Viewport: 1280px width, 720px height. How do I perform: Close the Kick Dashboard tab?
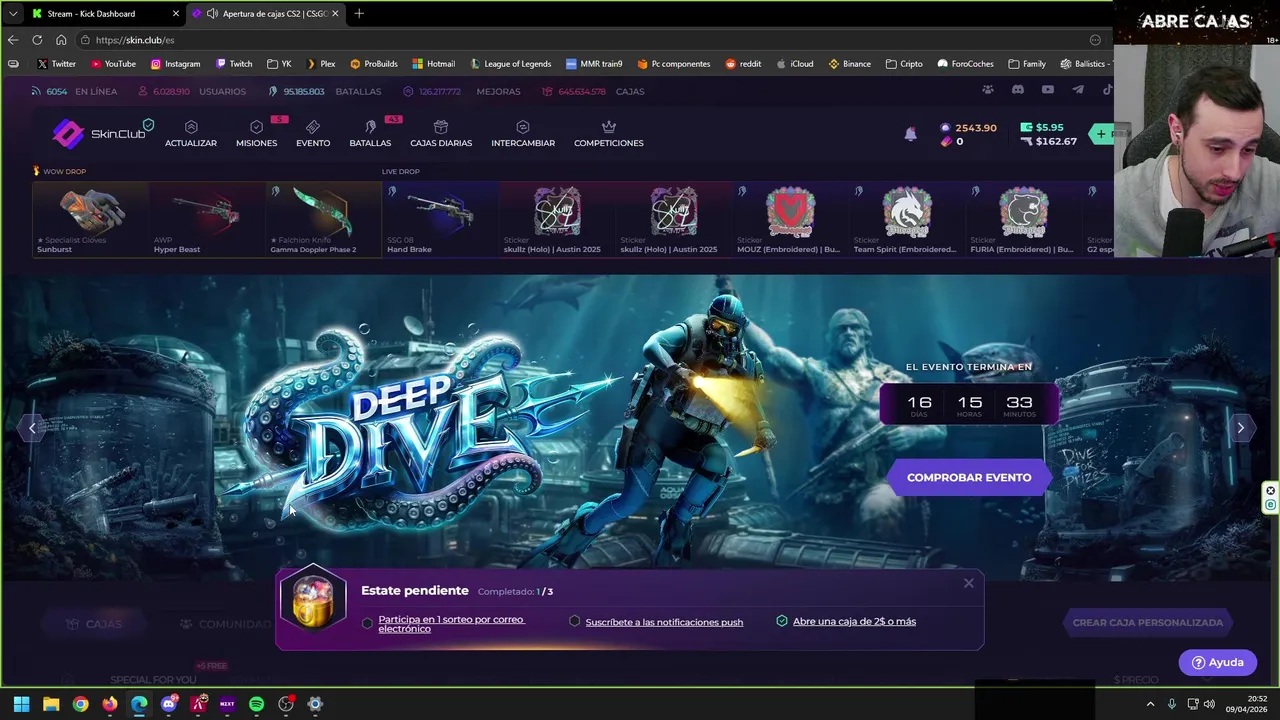click(176, 13)
